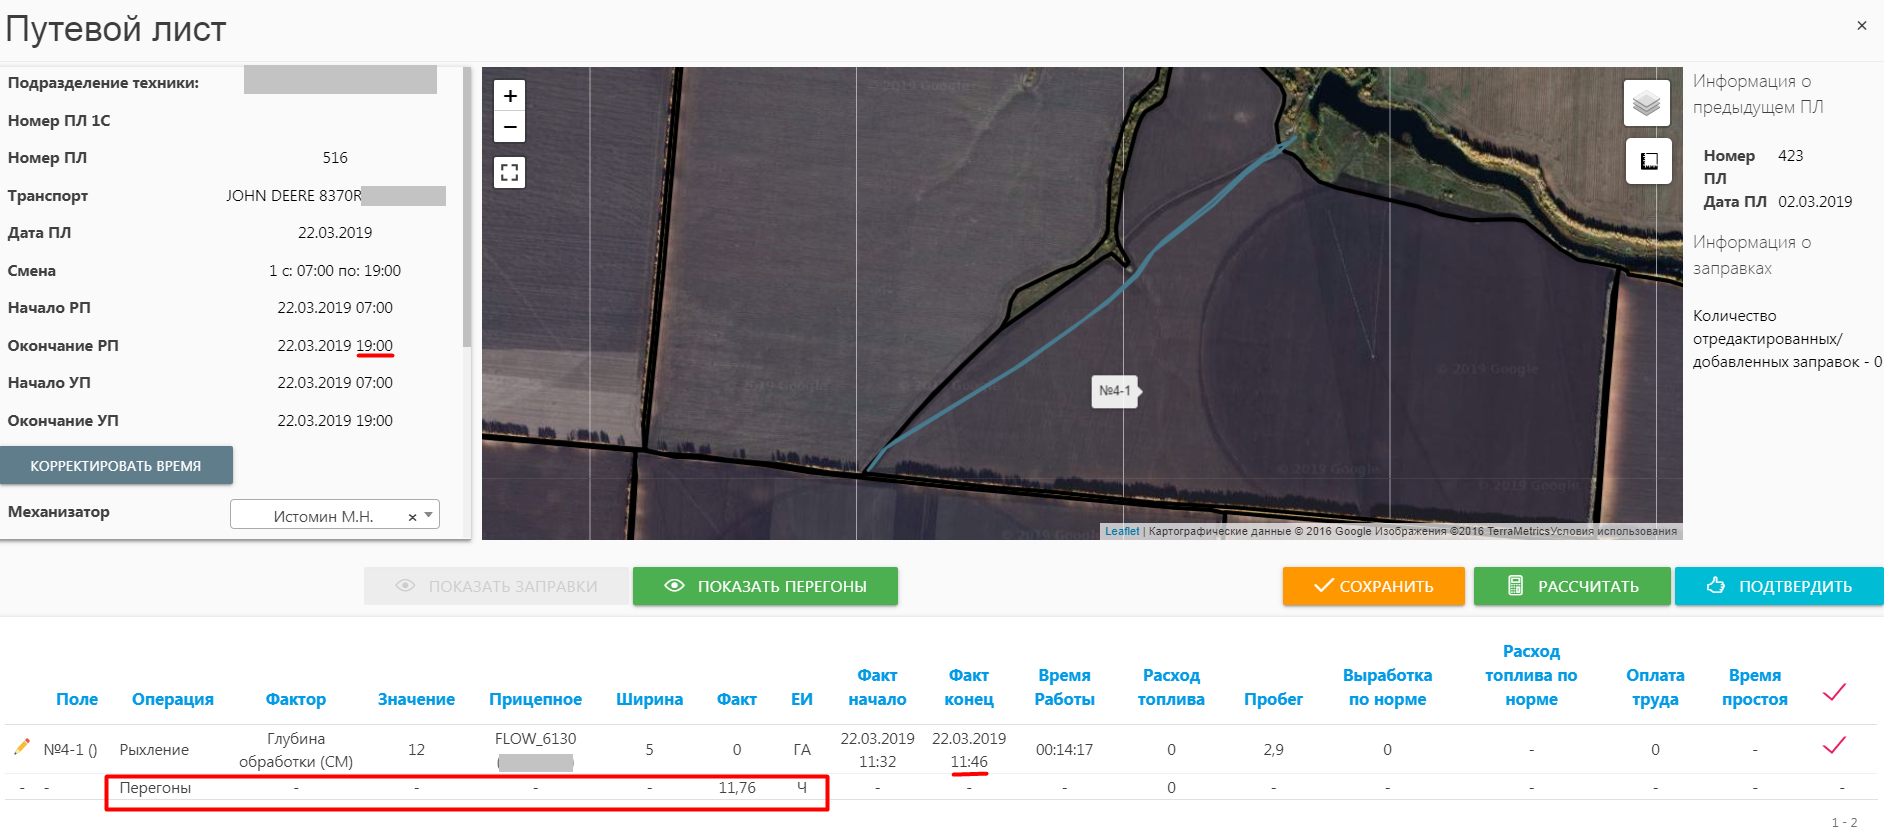Image resolution: width=1884 pixels, height=836 pixels.
Task: Click the СОХРАНИТЬ button
Action: pyautogui.click(x=1374, y=586)
